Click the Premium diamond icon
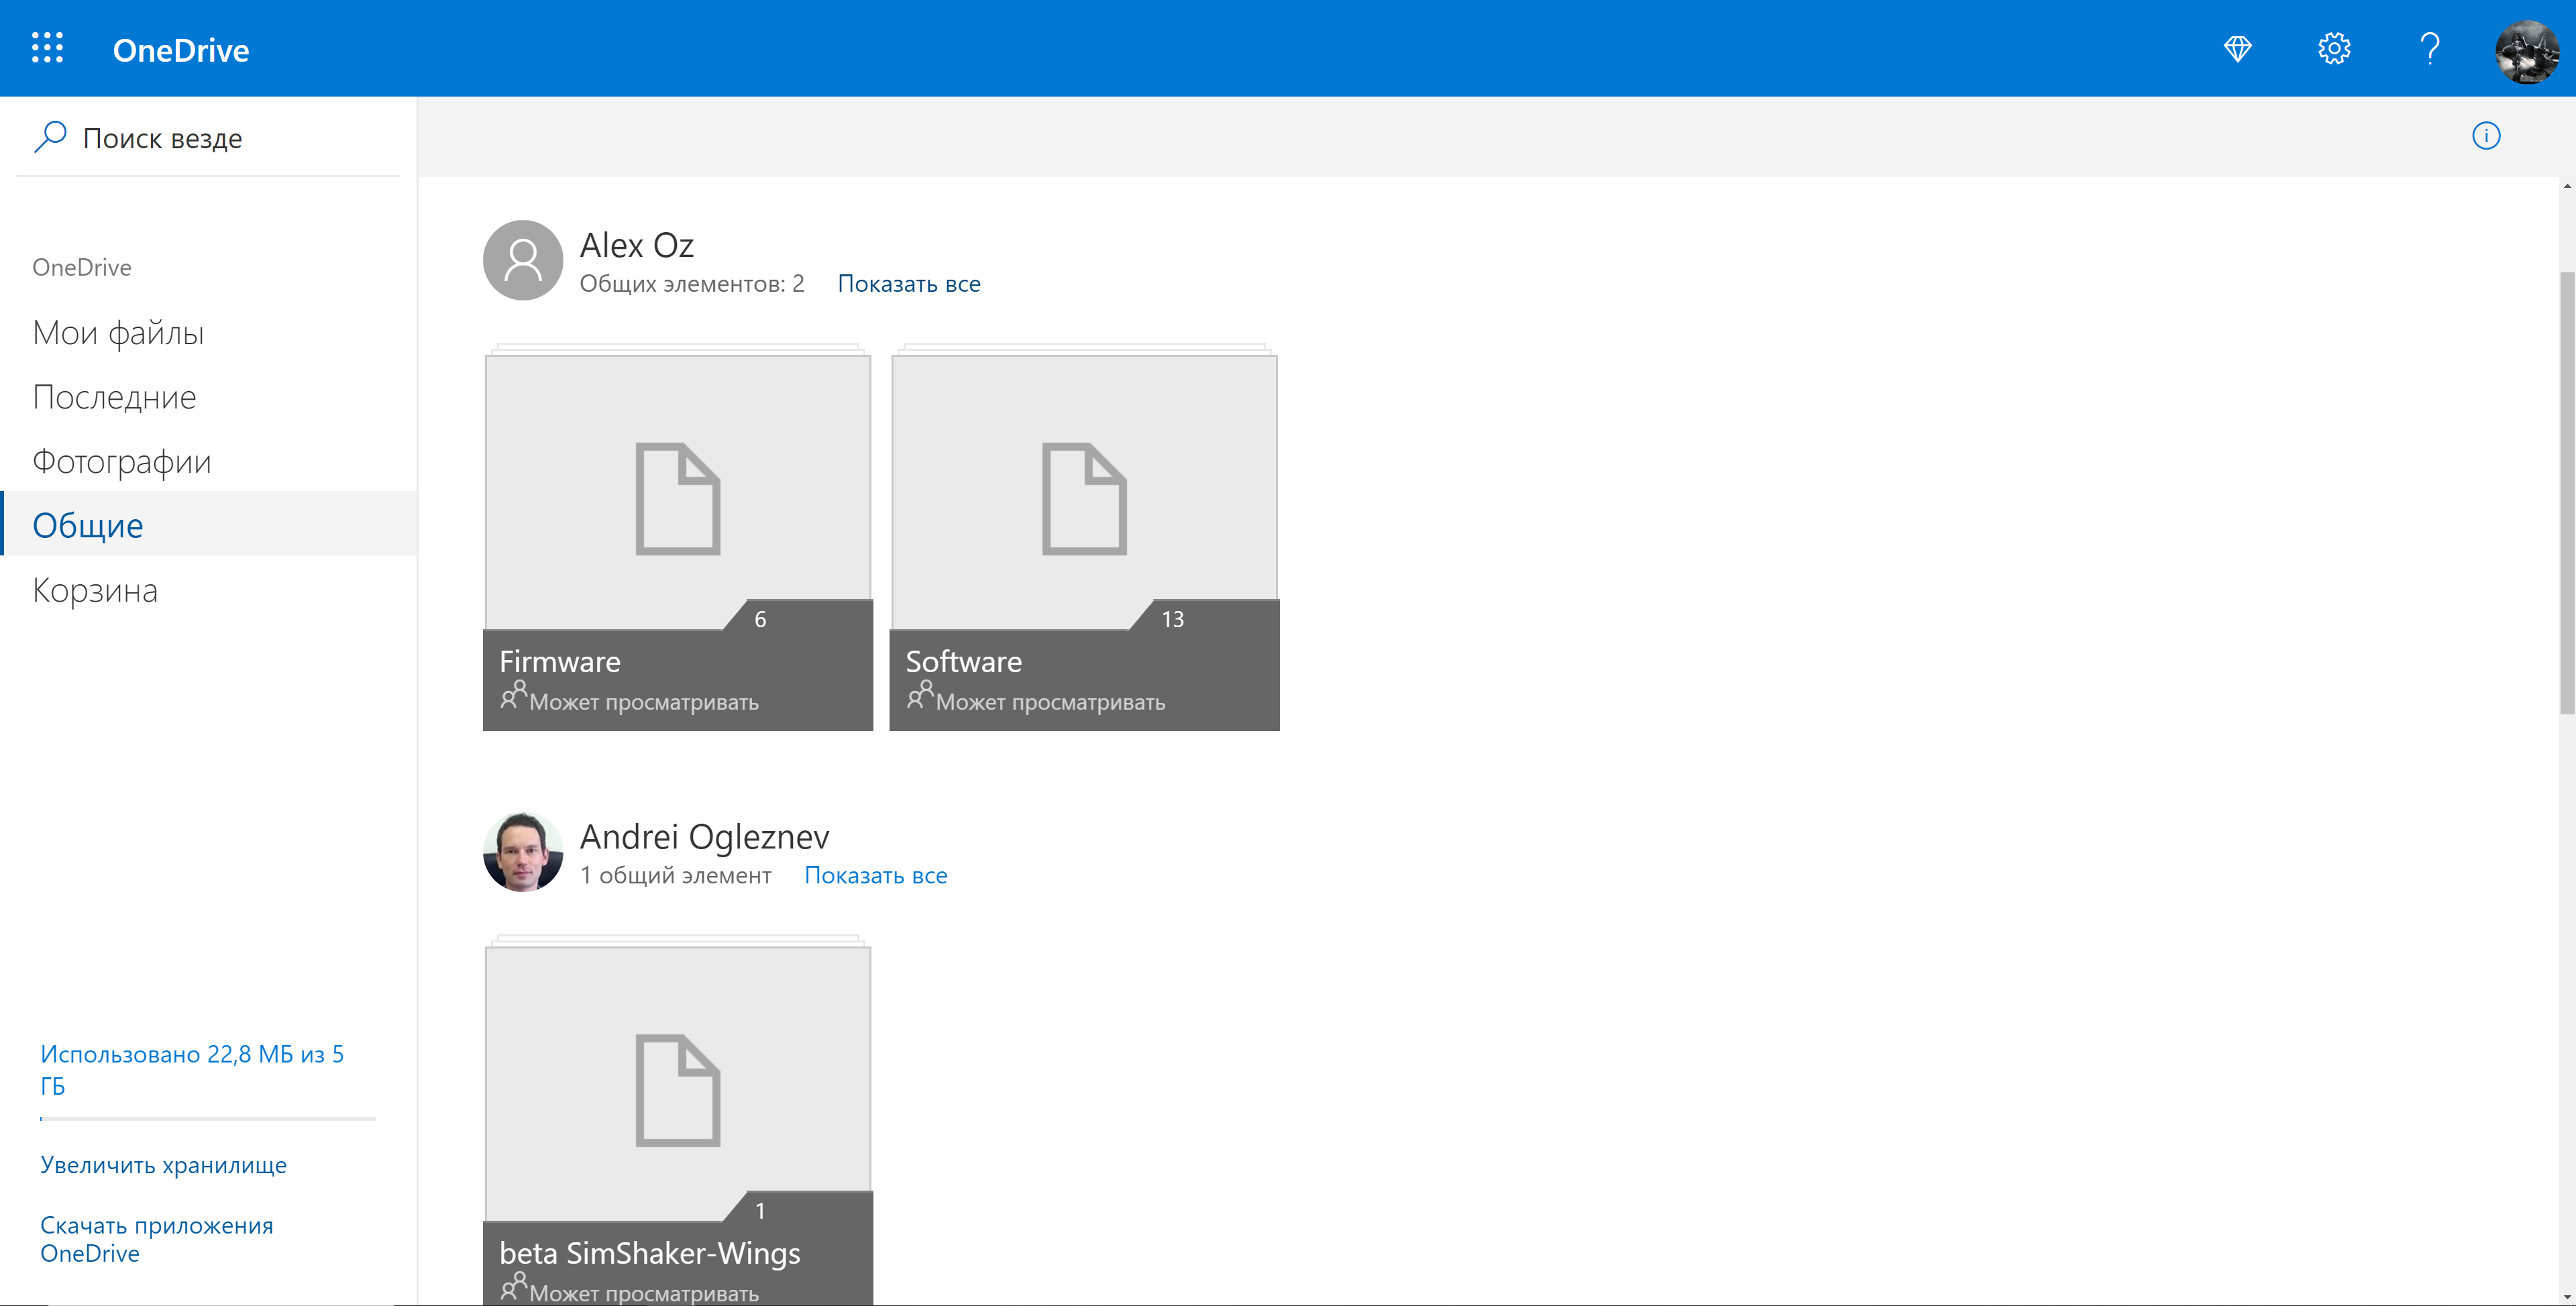 [x=2237, y=48]
